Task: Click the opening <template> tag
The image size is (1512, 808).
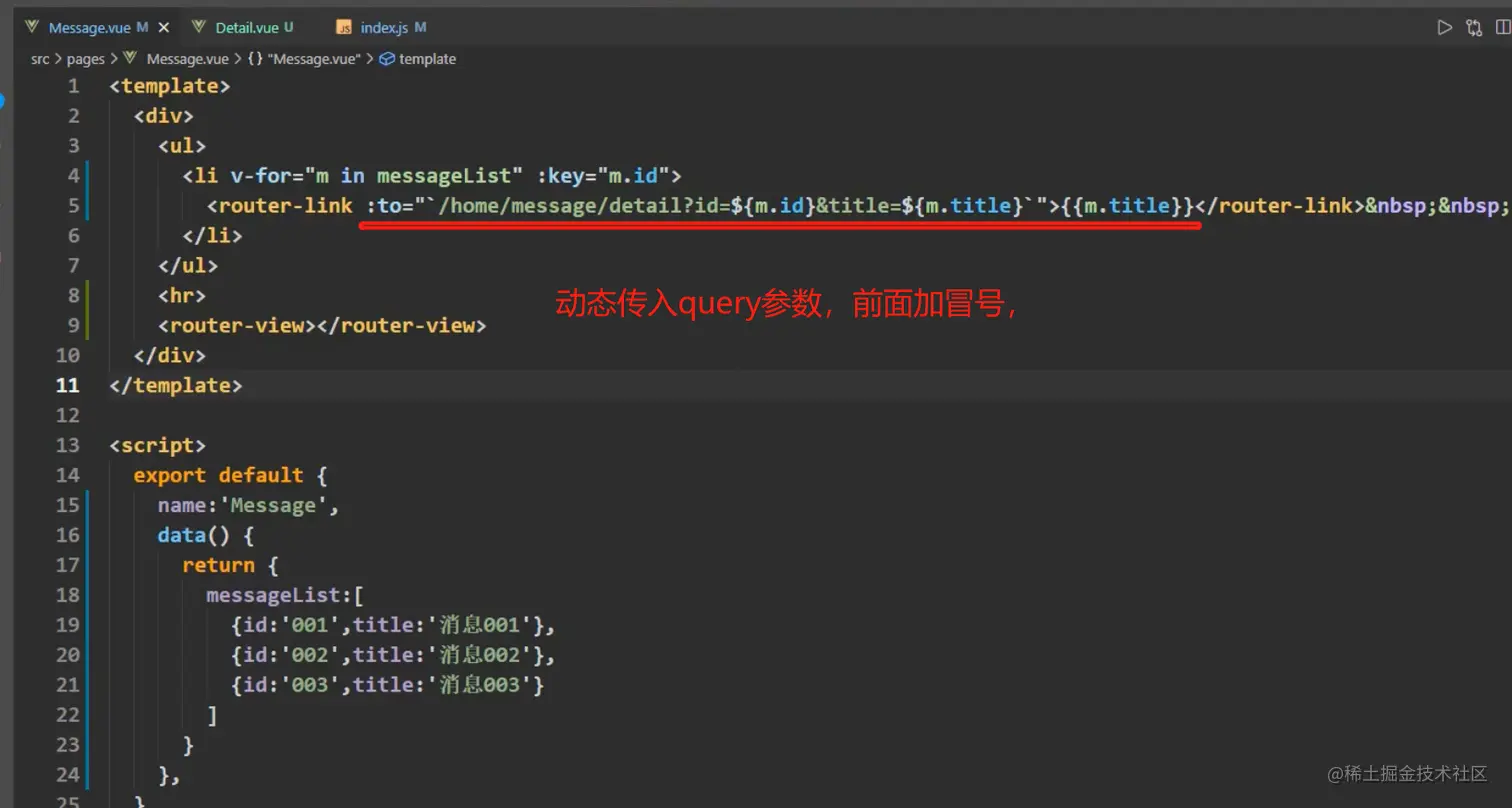Action: [170, 86]
